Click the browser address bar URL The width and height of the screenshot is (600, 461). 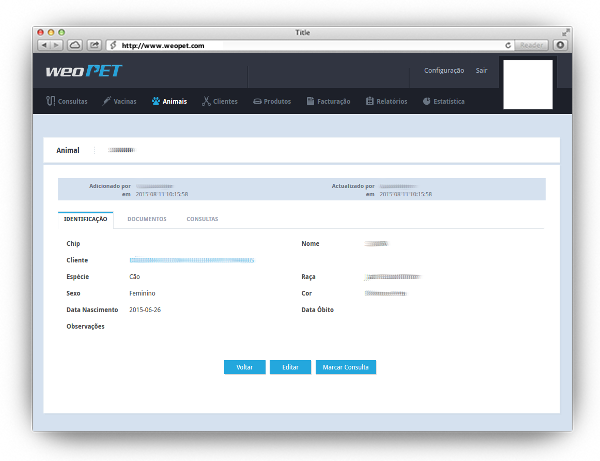point(300,45)
